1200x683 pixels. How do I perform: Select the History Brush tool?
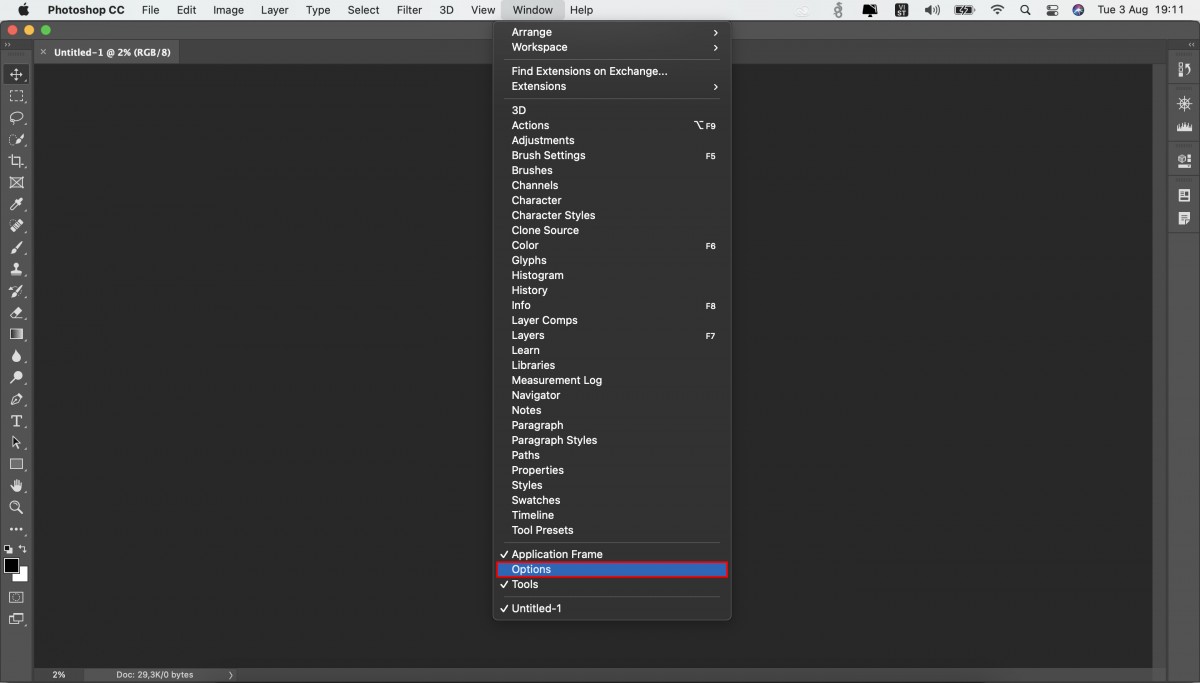tap(16, 291)
